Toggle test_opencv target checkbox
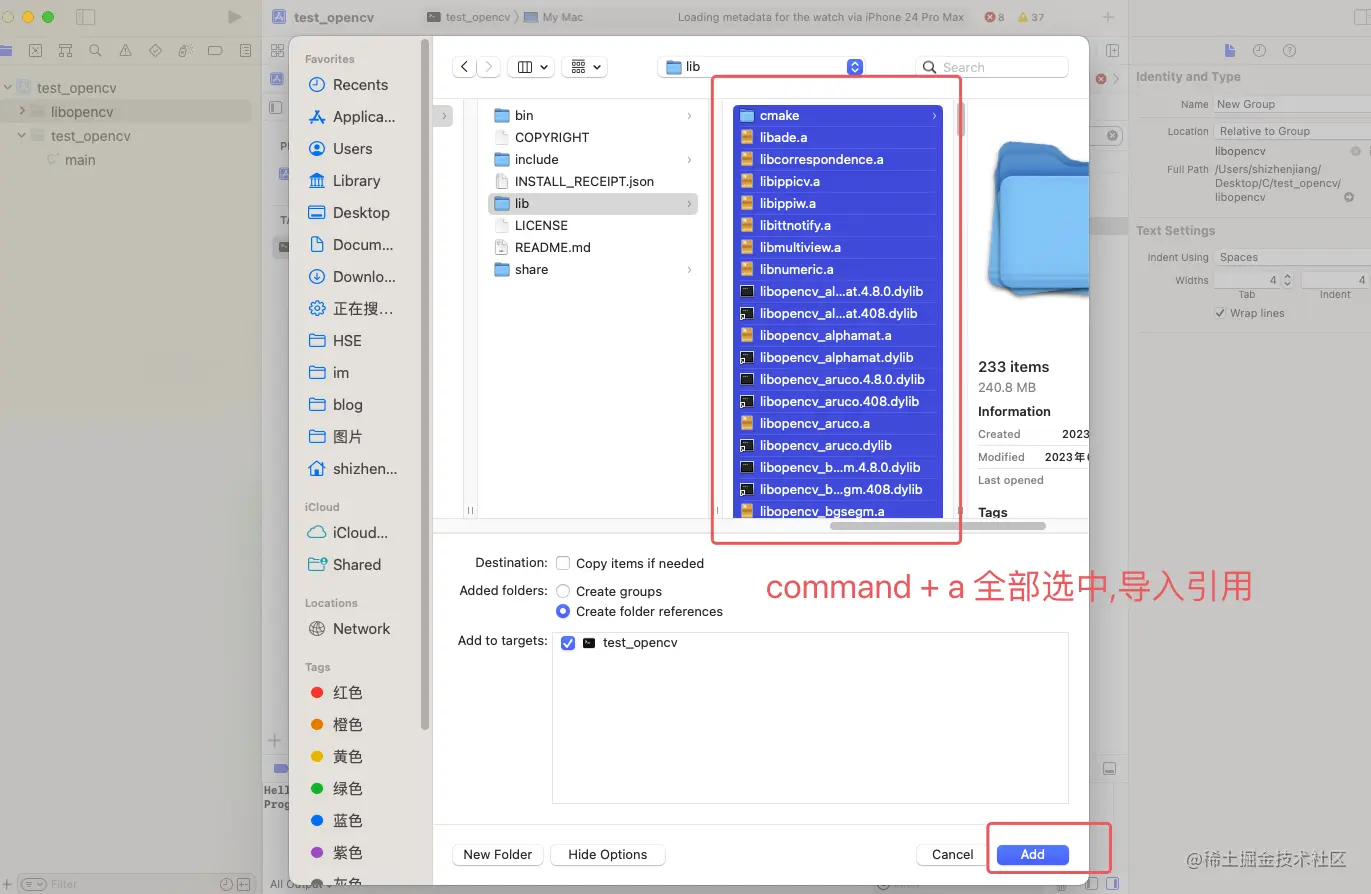Screen dimensions: 1371x894 [568, 643]
